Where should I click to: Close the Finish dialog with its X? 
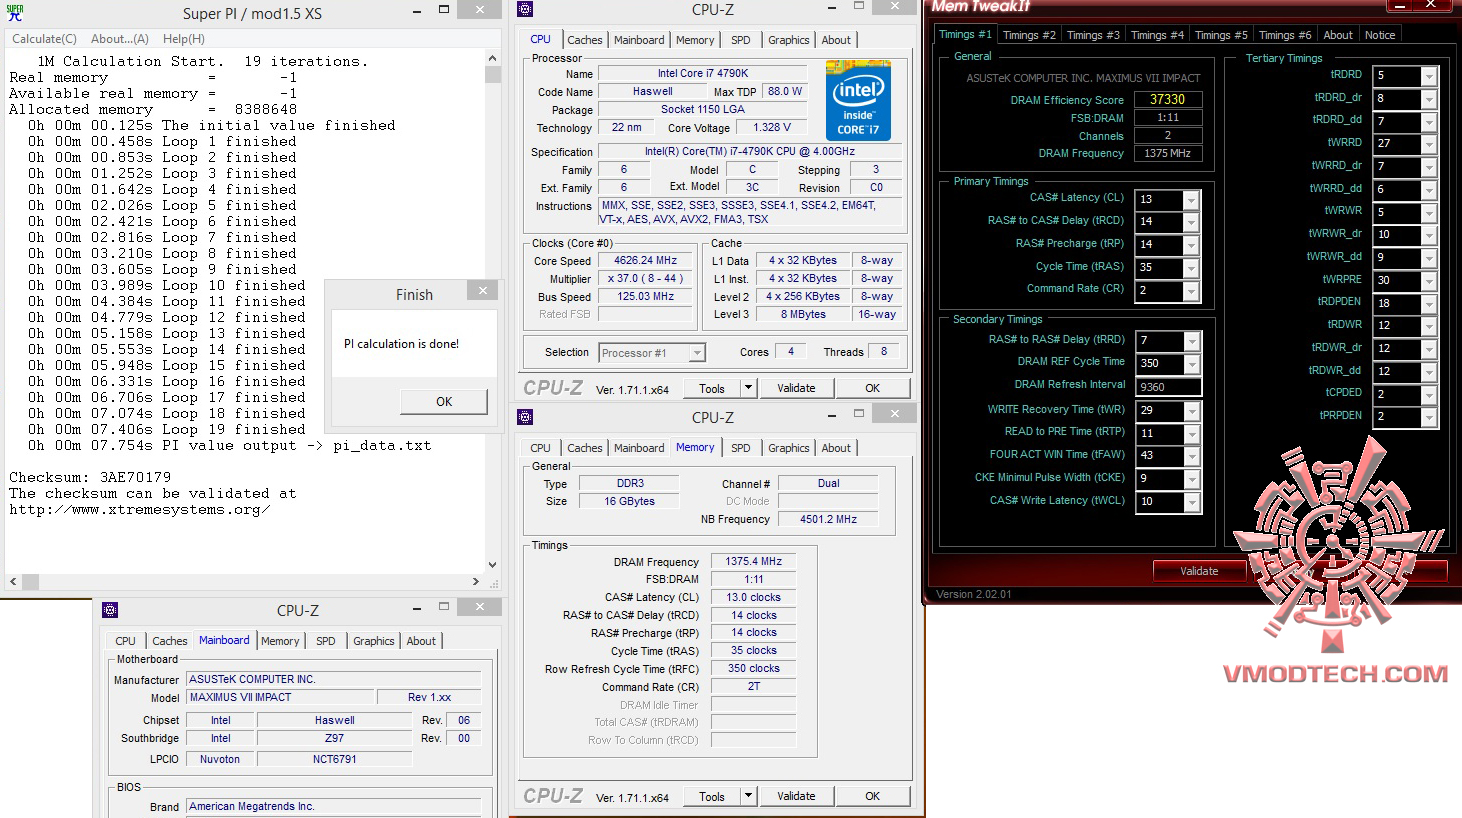point(483,291)
